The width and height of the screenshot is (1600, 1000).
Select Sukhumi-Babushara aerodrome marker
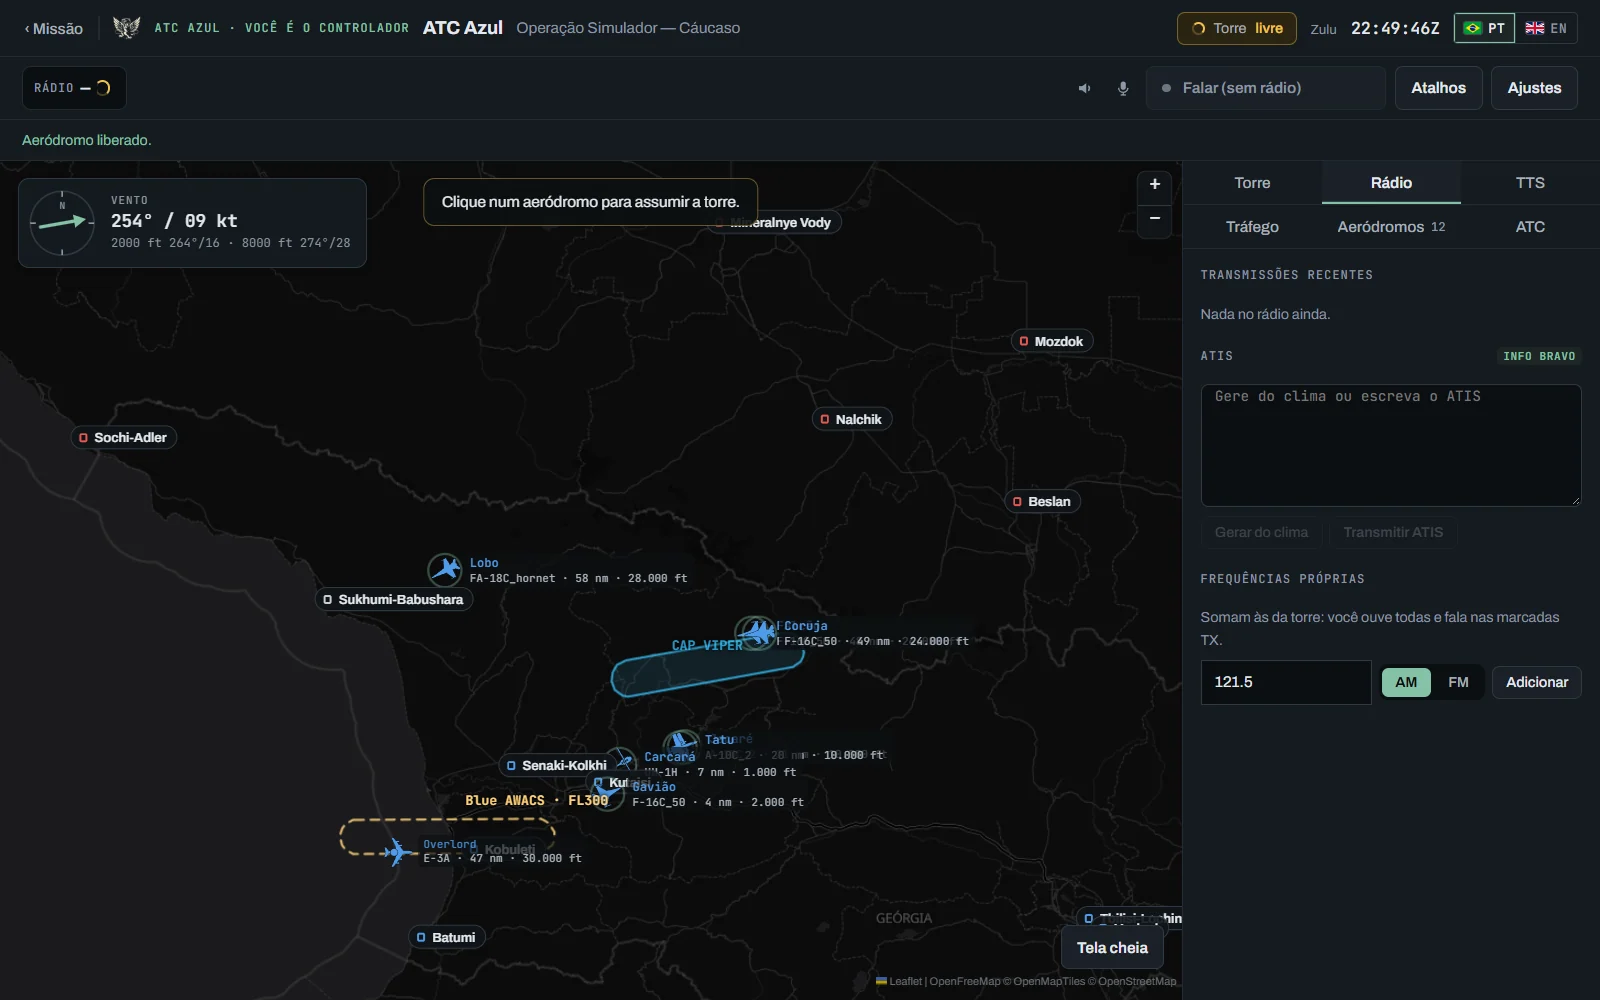click(394, 599)
